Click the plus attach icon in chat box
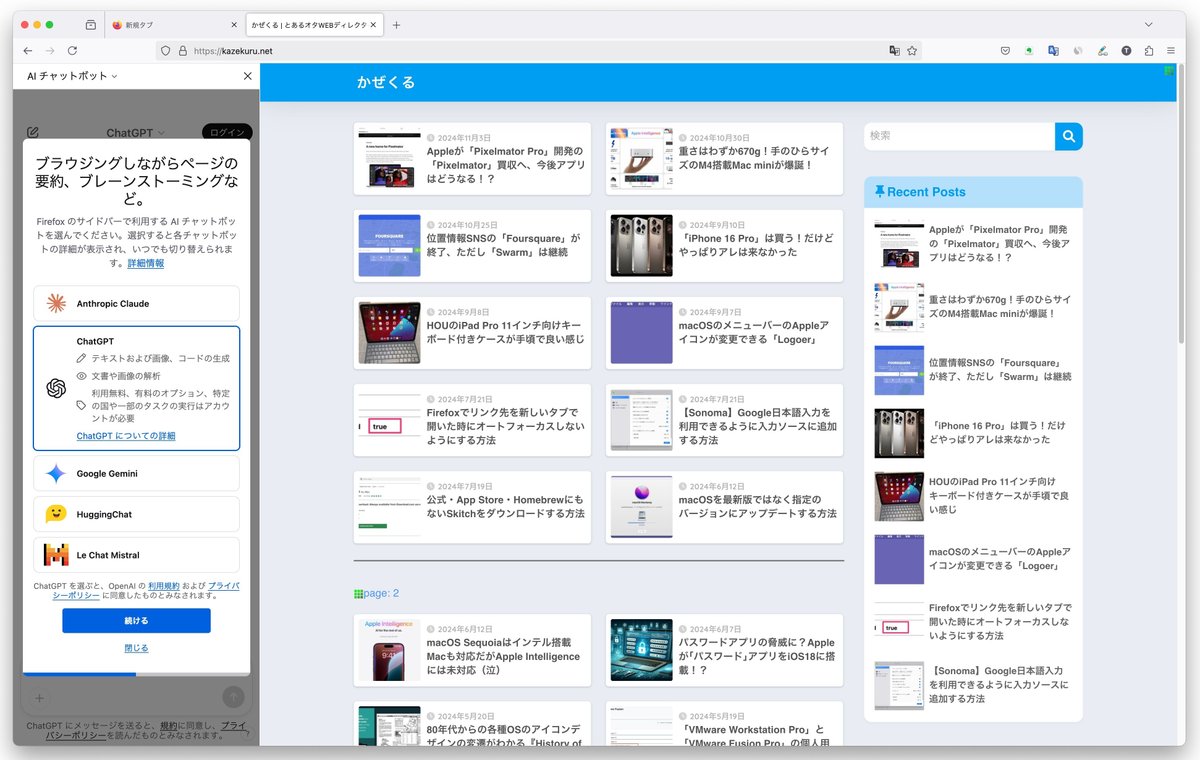 39,697
